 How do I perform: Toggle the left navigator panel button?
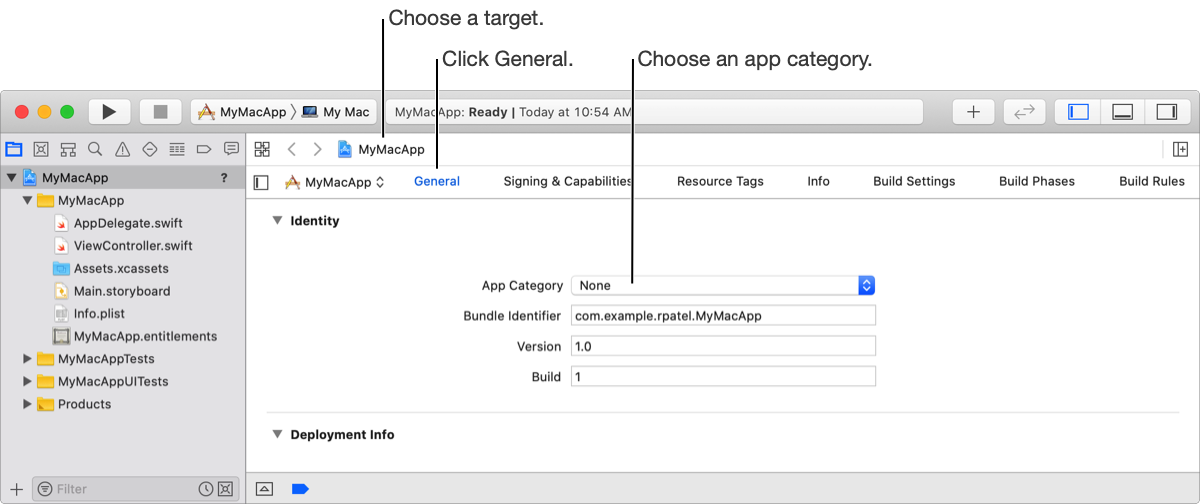(x=1078, y=112)
